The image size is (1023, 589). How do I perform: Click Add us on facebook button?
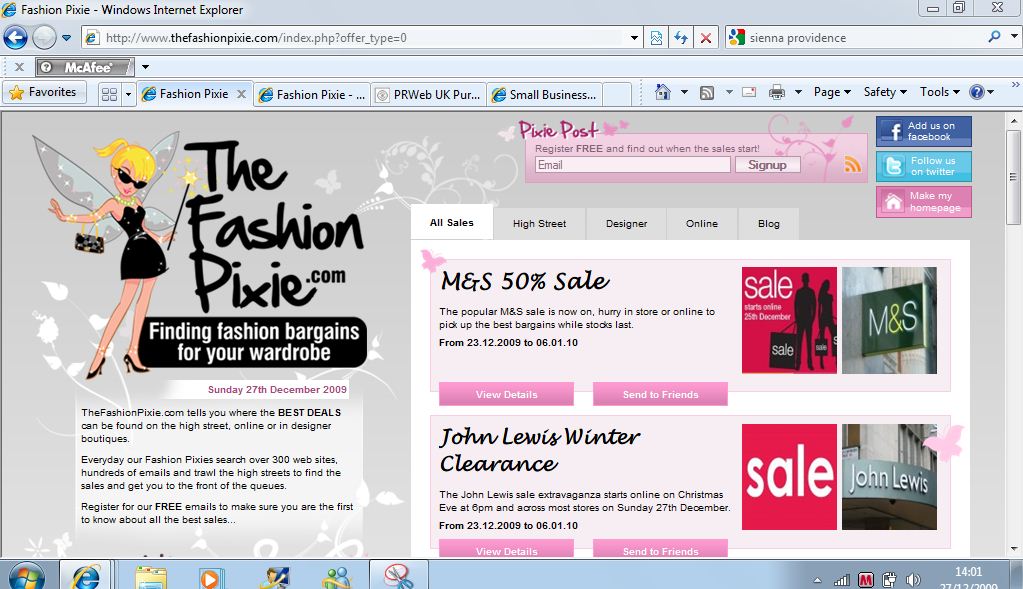(x=923, y=131)
